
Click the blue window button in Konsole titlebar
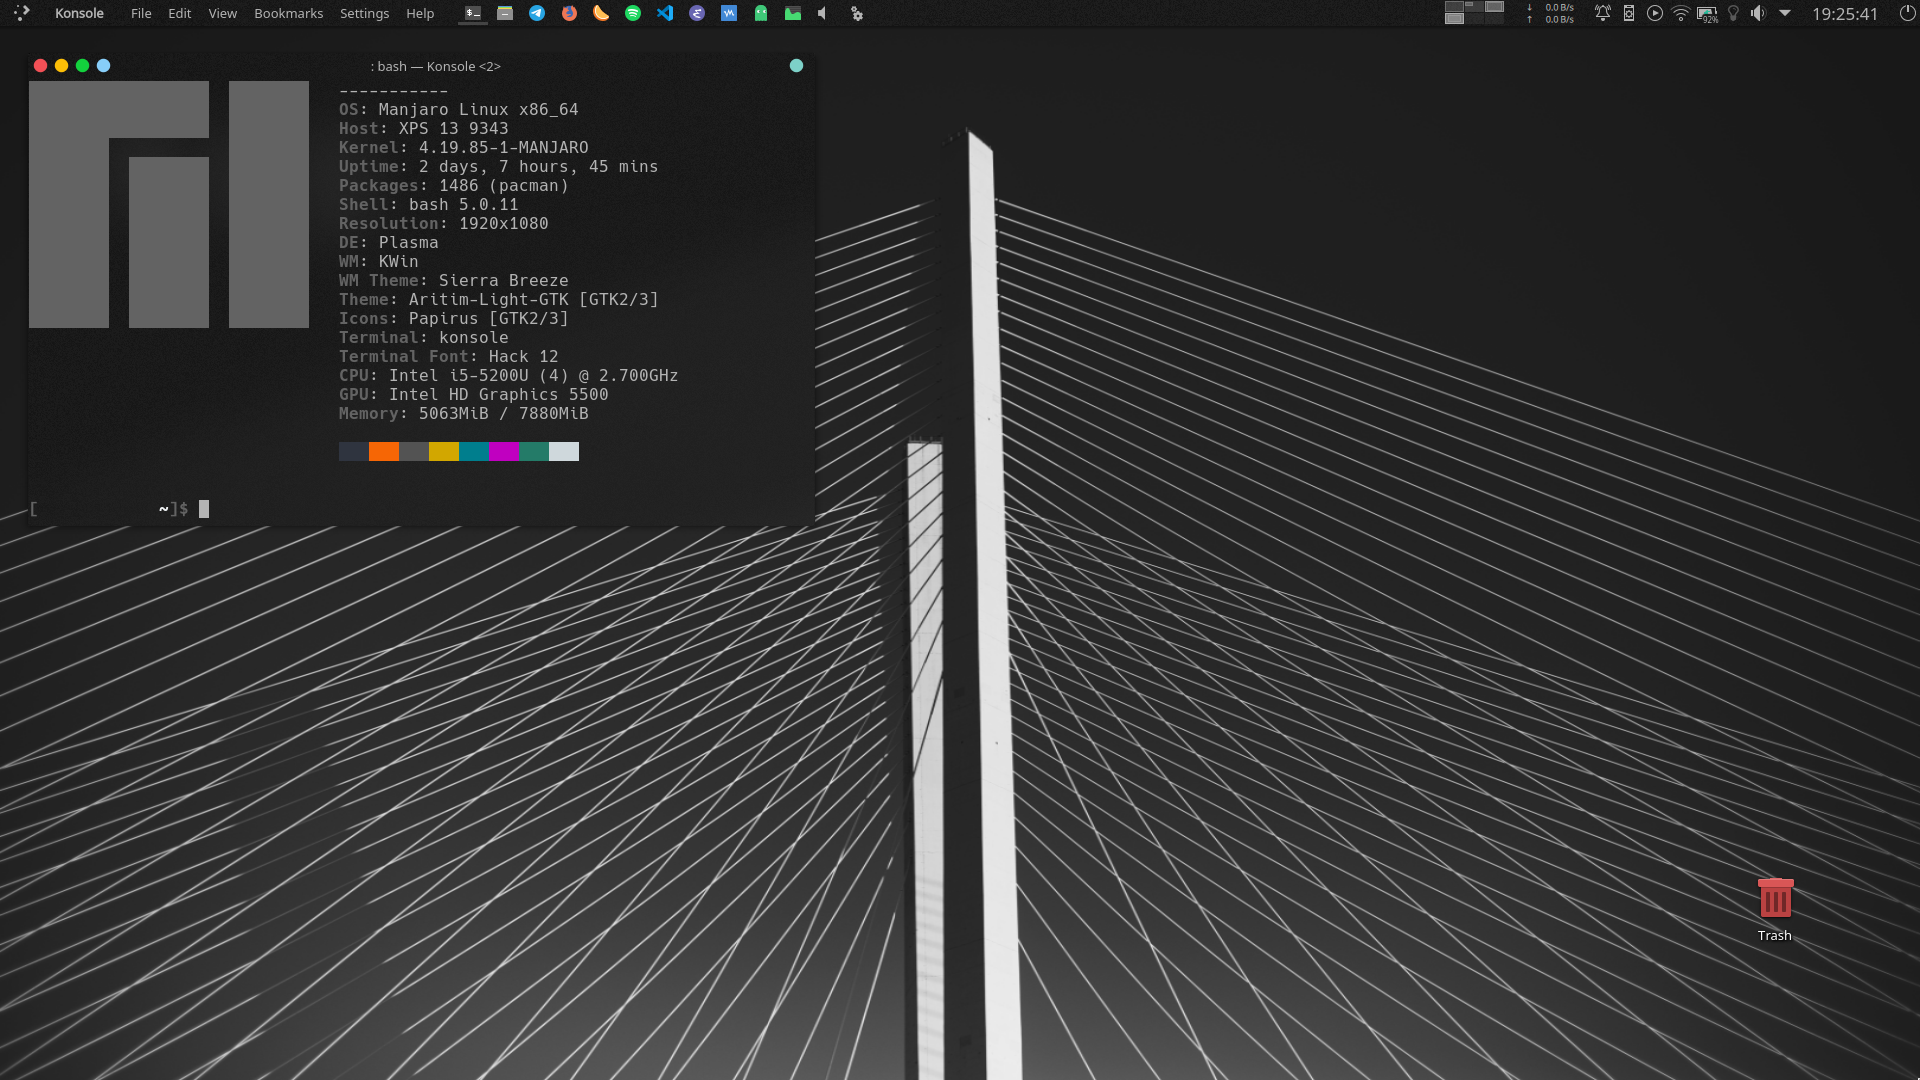click(x=103, y=65)
